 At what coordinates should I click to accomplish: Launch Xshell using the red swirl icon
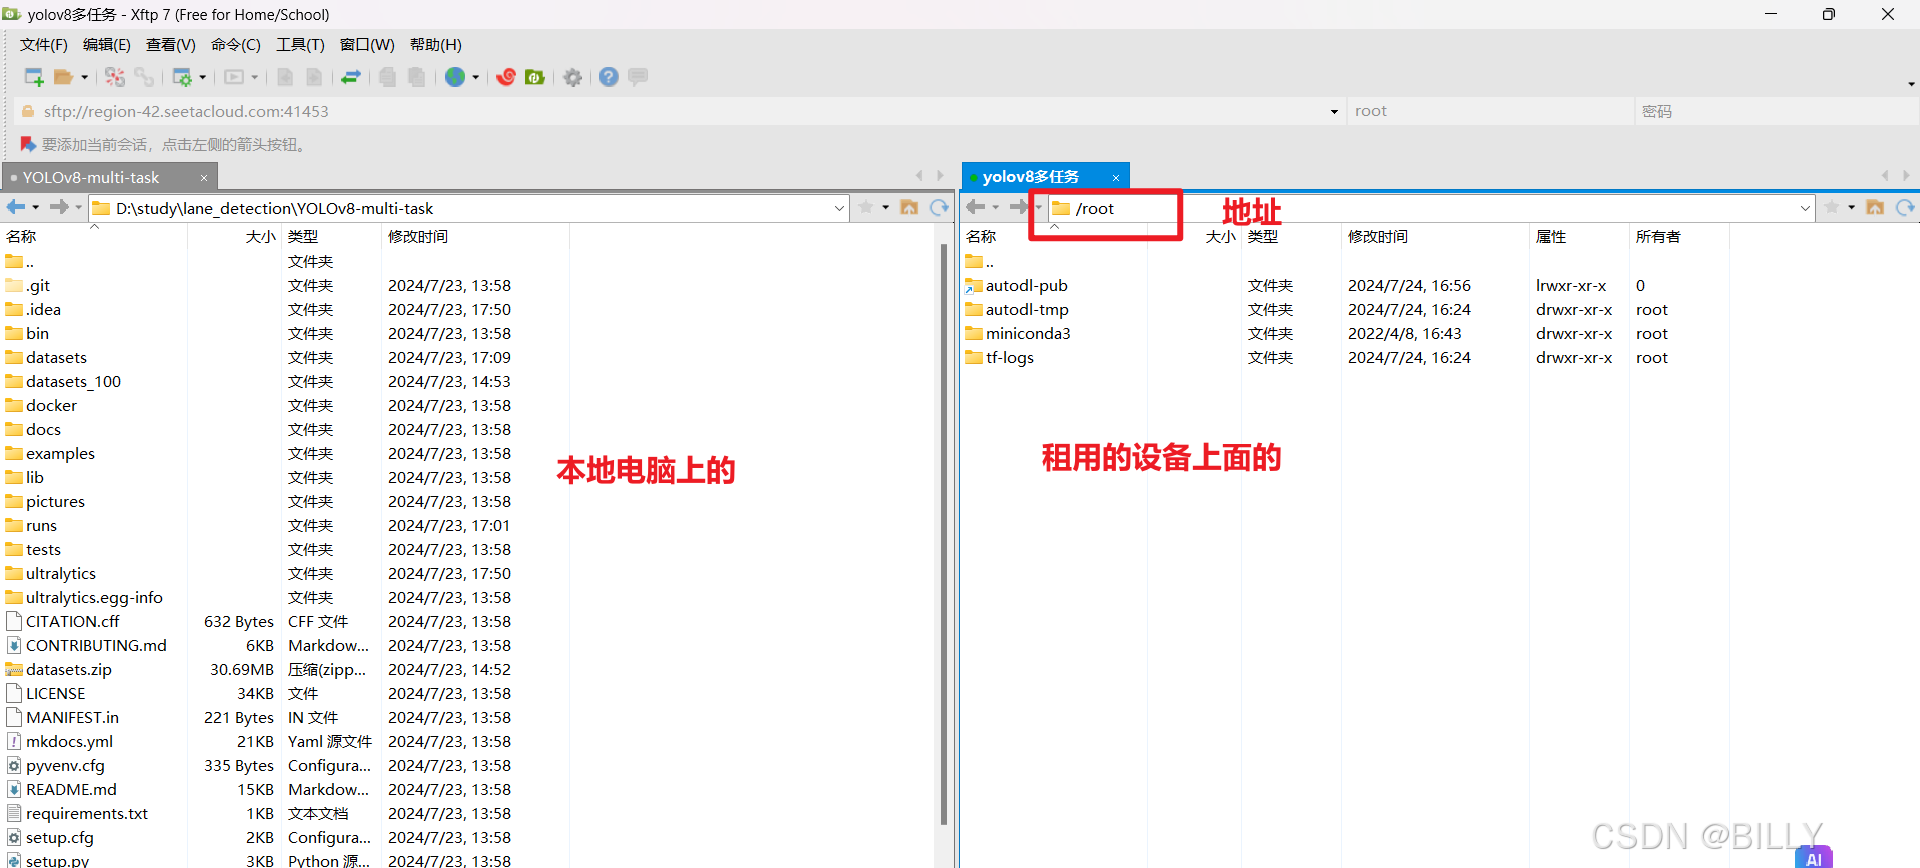click(x=506, y=77)
